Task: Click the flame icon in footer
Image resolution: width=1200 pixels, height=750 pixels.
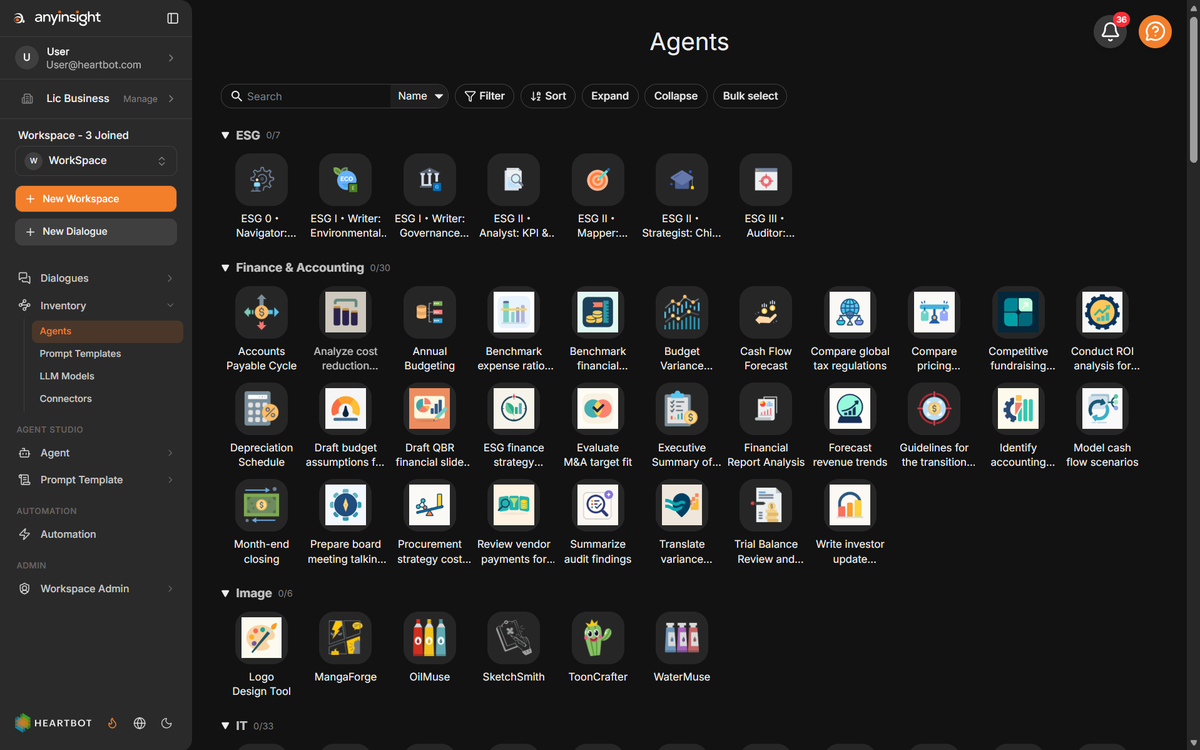Action: (113, 723)
